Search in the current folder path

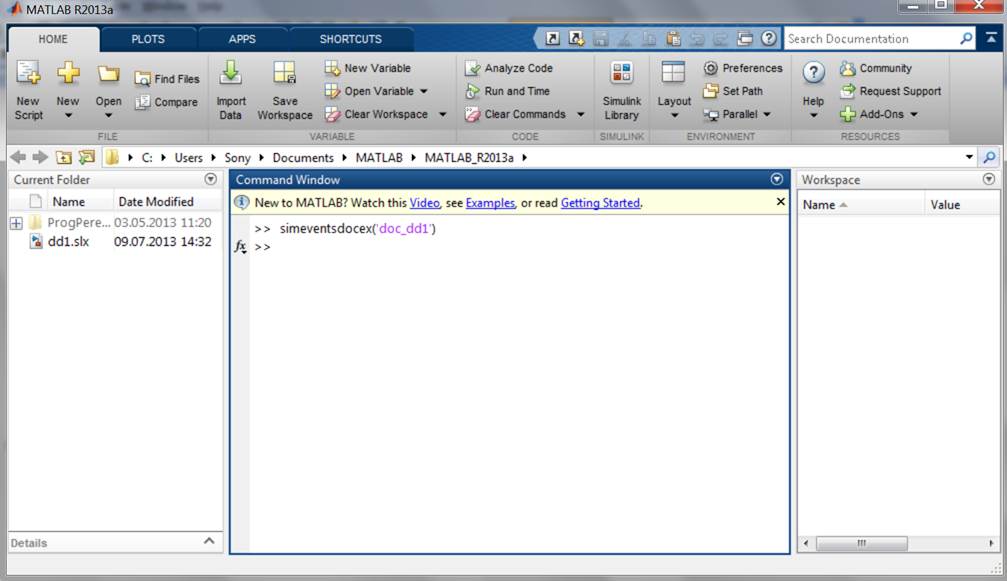(990, 157)
